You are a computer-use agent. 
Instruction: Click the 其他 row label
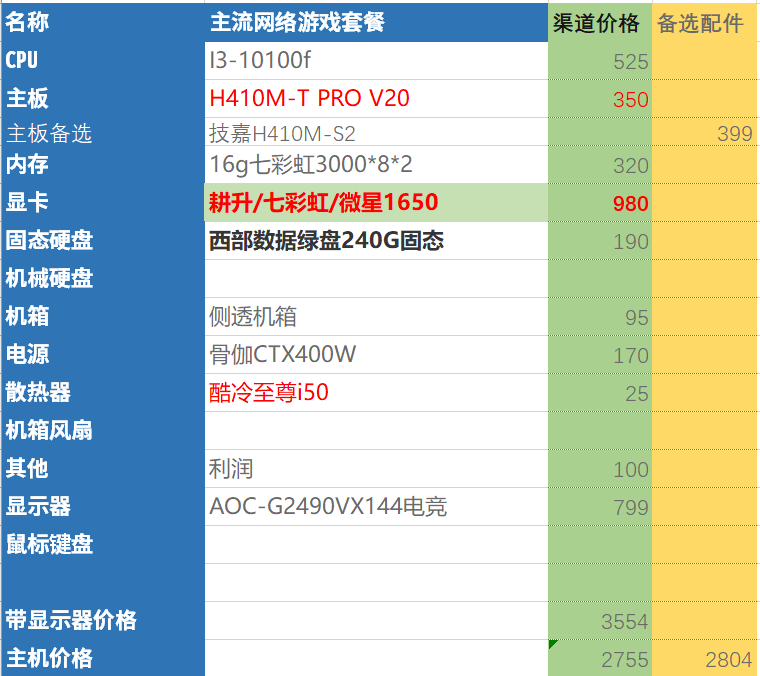click(103, 469)
